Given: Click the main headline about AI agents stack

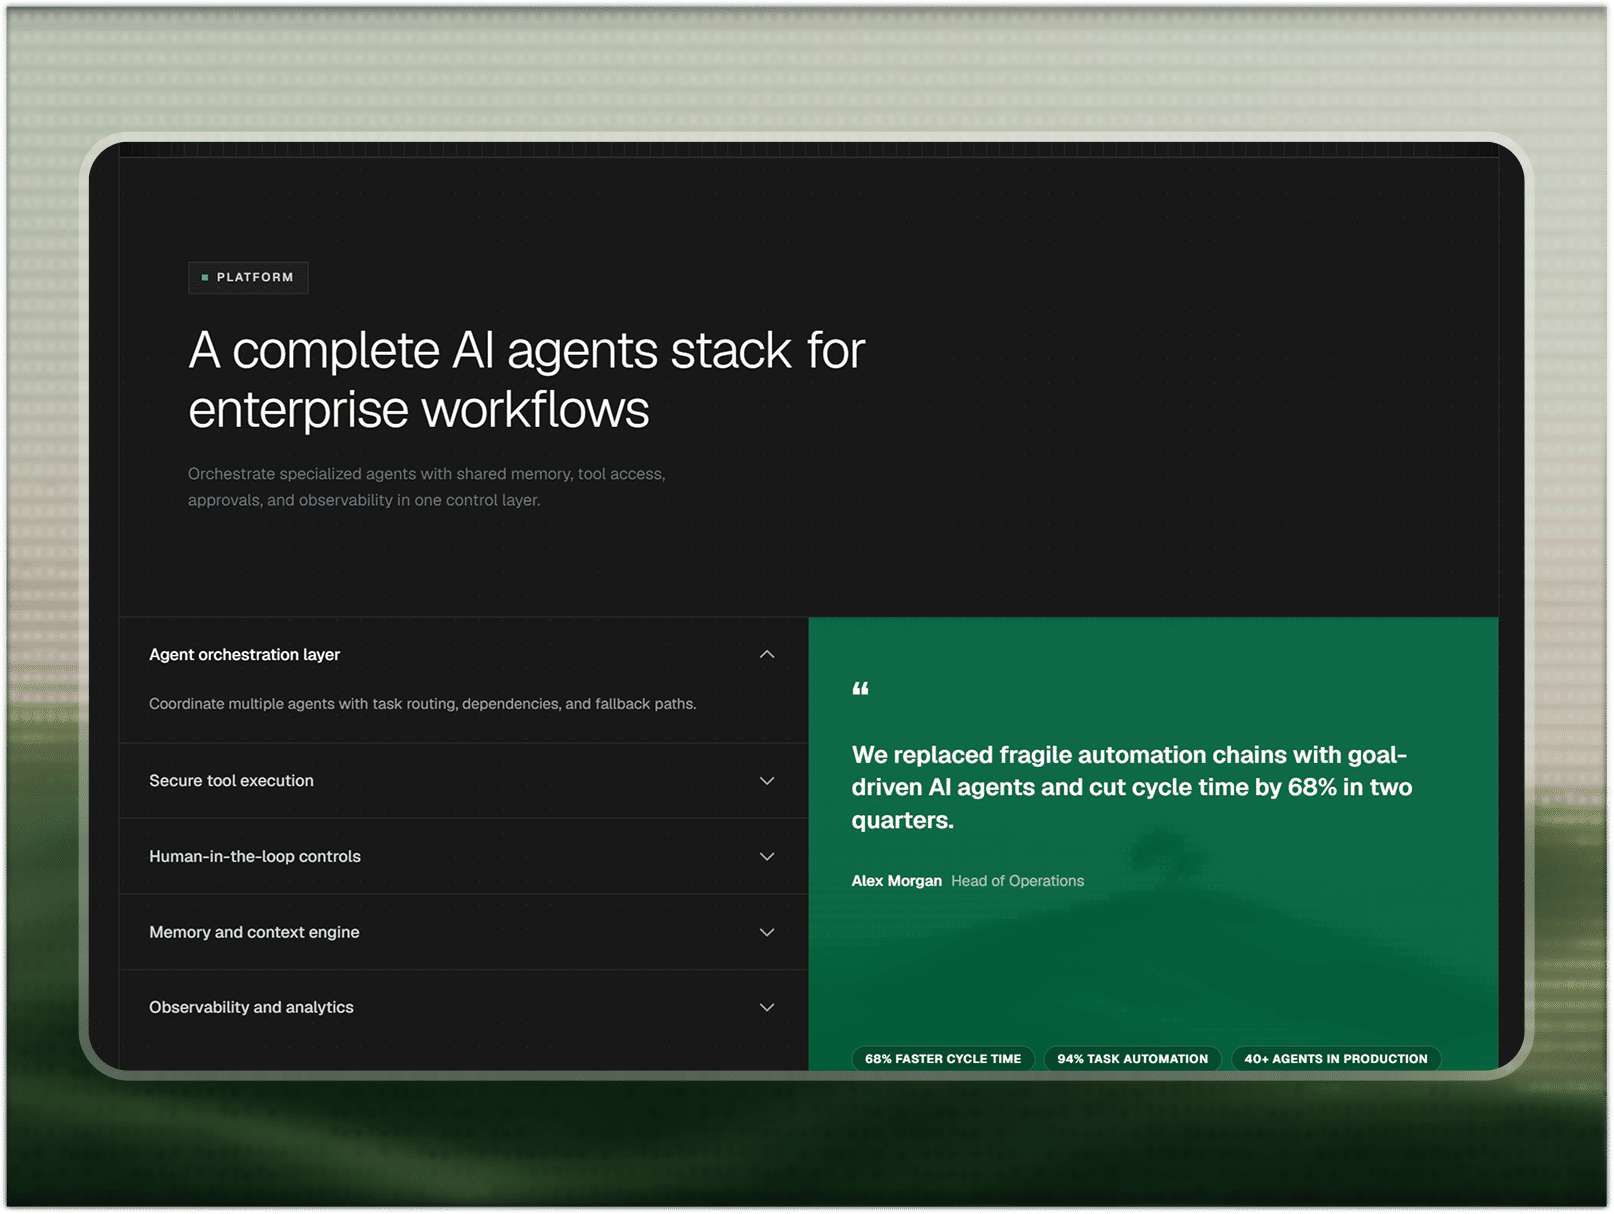Looking at the screenshot, I should pos(527,380).
